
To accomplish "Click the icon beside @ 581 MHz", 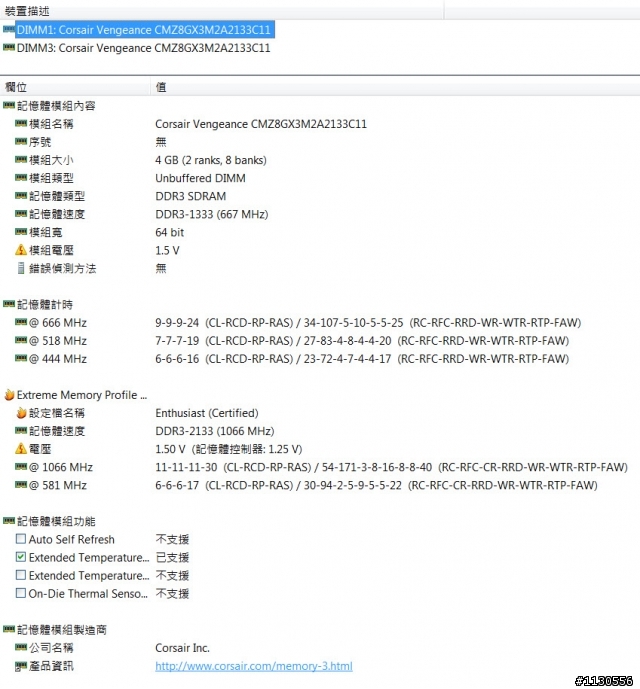I will coord(21,484).
